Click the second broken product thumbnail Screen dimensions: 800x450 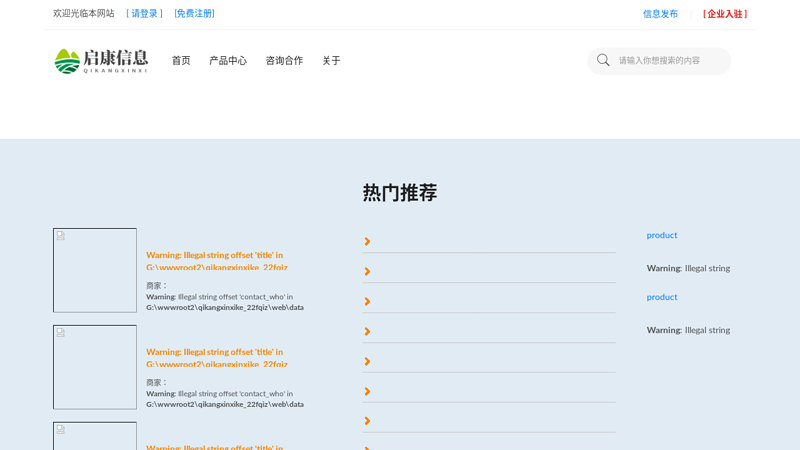click(95, 367)
